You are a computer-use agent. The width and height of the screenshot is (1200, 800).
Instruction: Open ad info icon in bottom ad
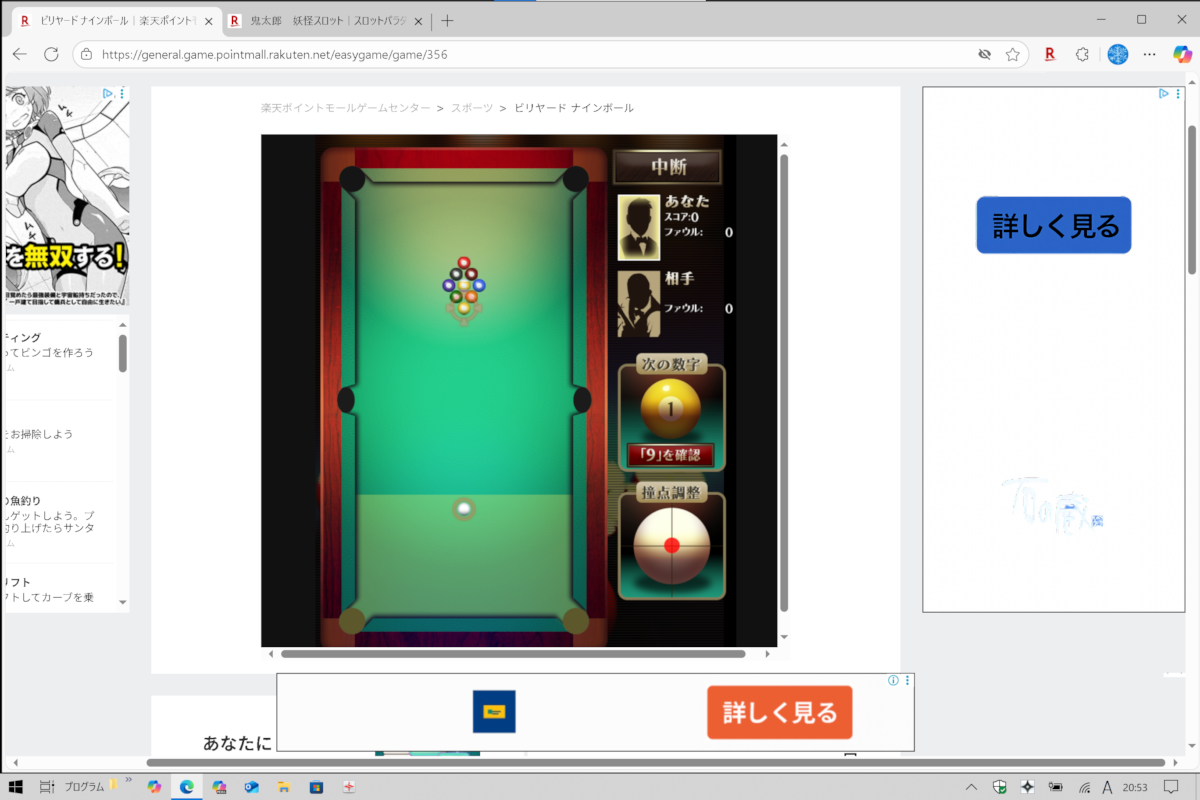tap(893, 681)
